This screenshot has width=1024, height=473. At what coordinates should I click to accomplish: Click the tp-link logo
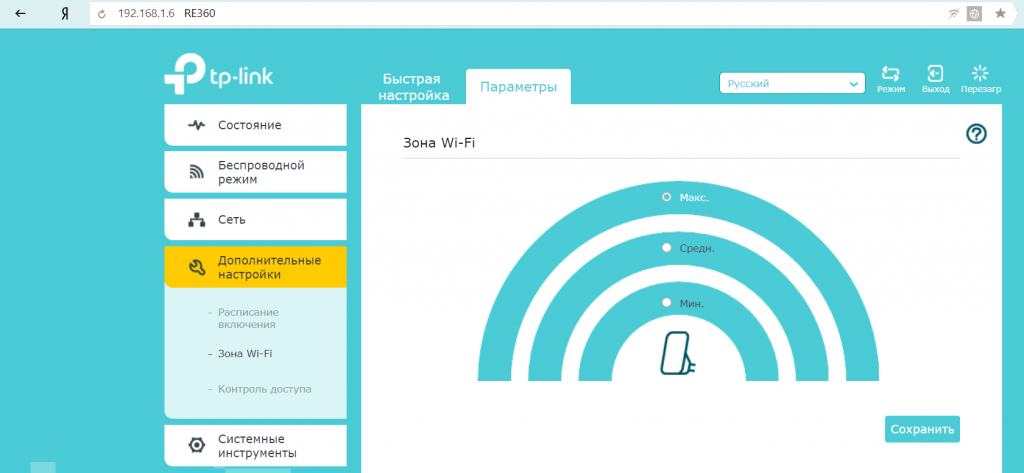coord(218,78)
